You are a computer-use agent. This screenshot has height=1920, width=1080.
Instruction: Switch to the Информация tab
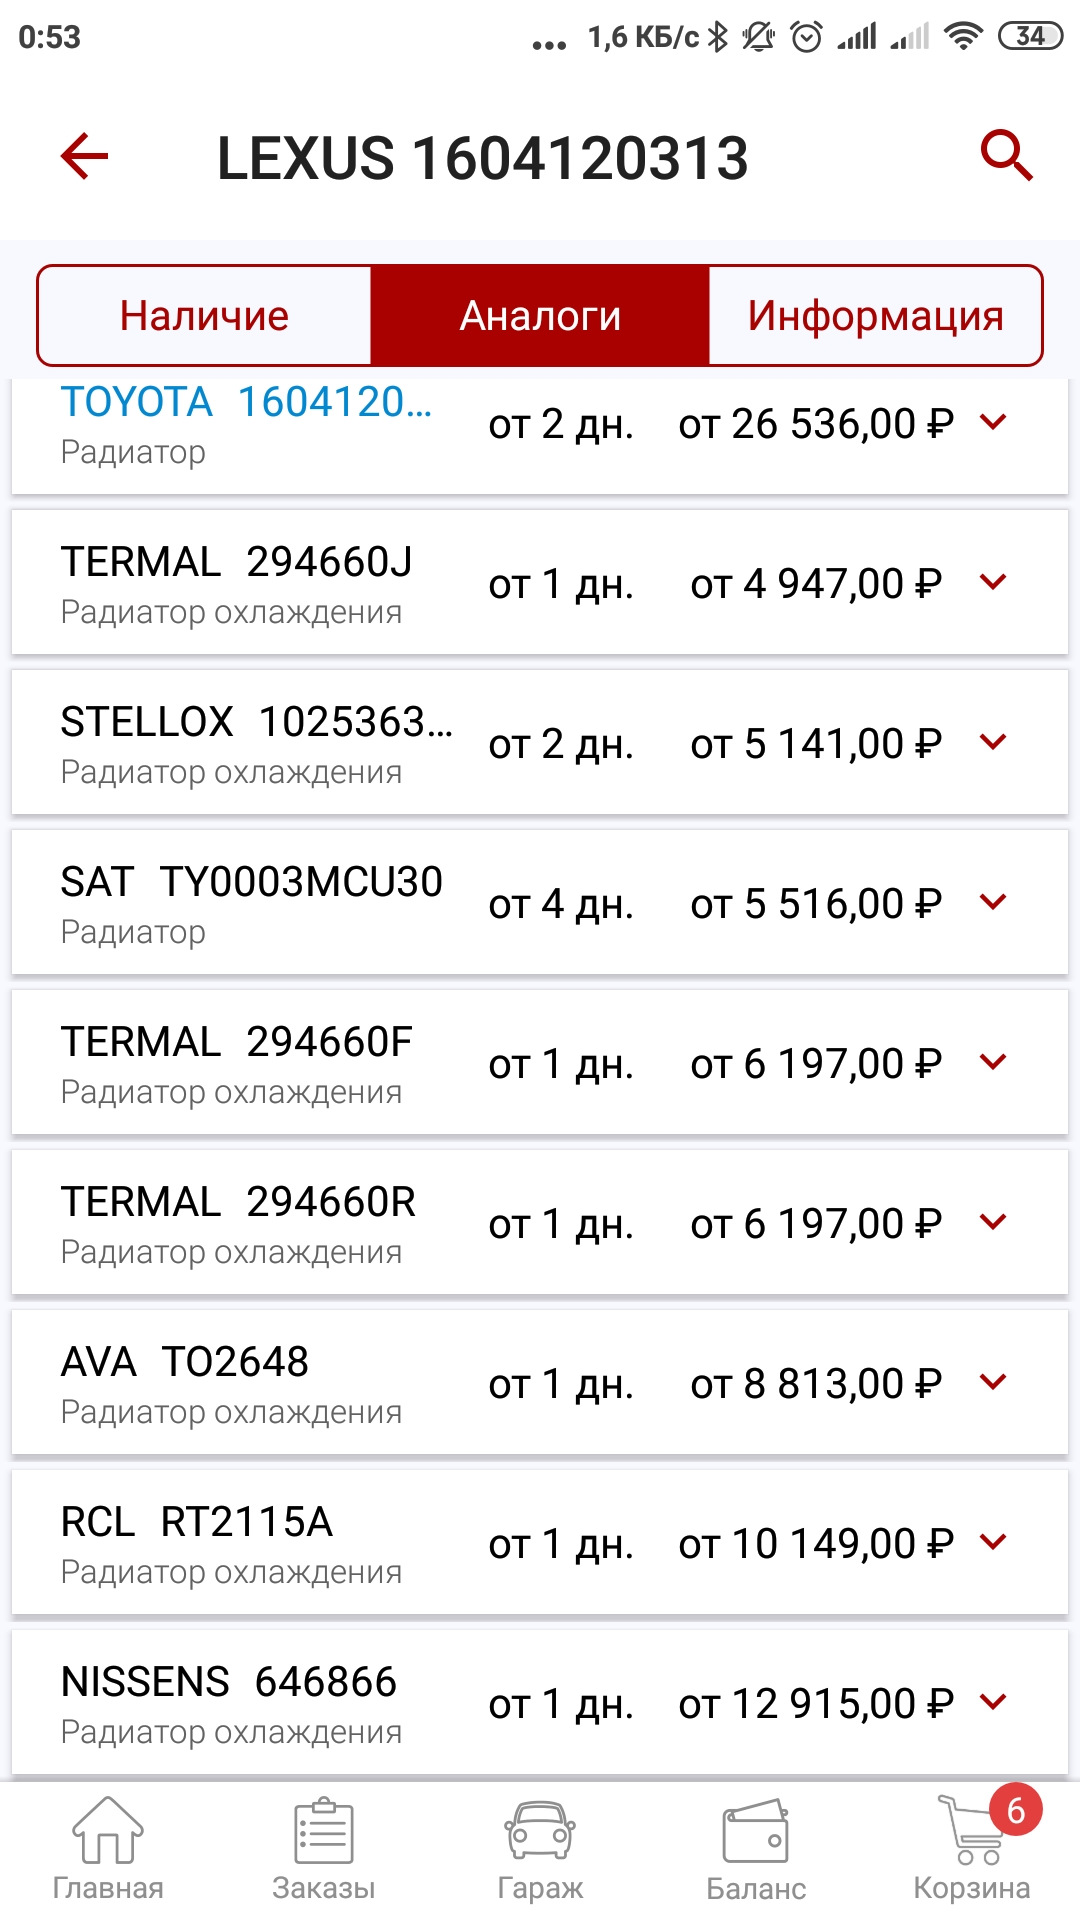[x=875, y=316]
